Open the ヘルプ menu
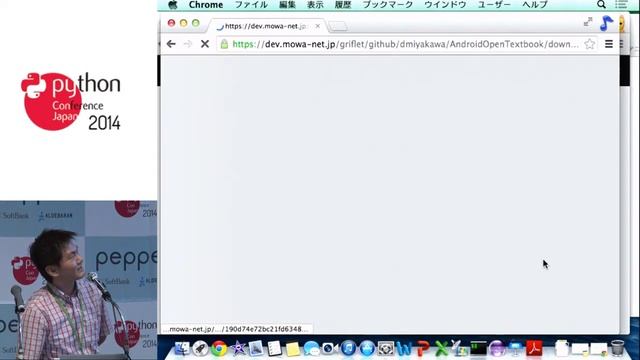 point(535,5)
